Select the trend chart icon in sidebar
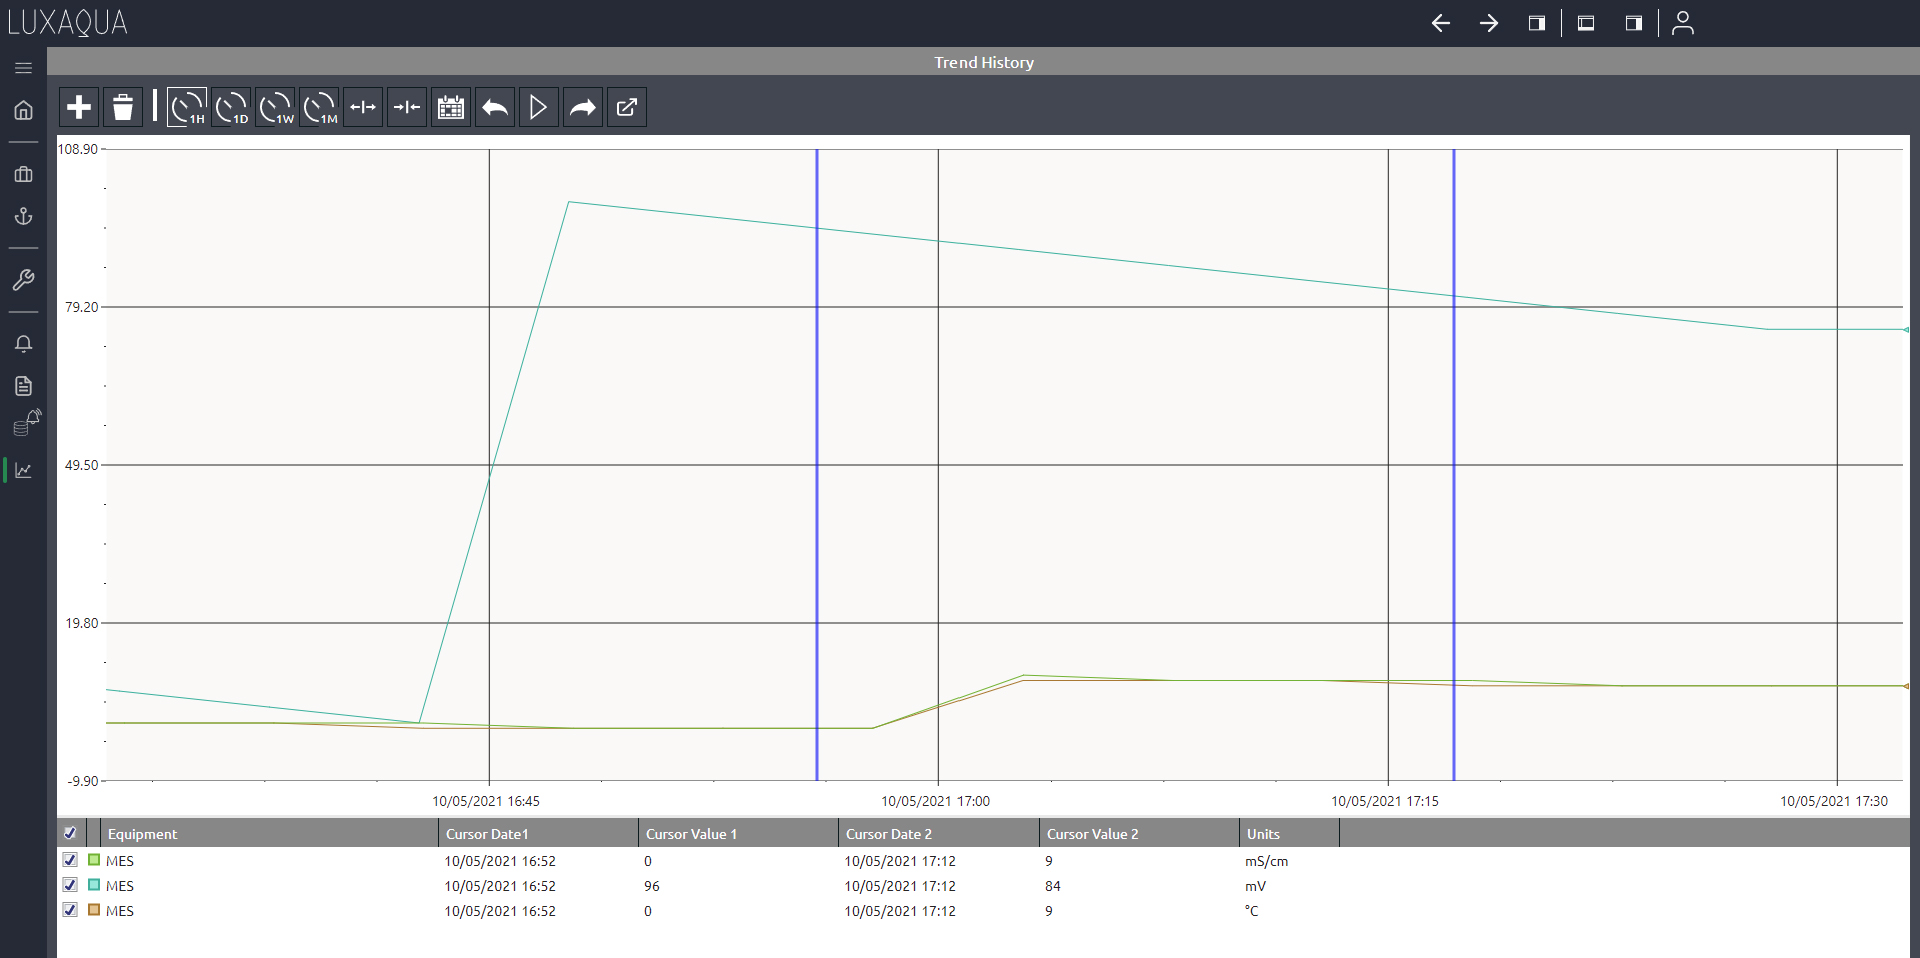Image resolution: width=1920 pixels, height=958 pixels. pos(23,470)
